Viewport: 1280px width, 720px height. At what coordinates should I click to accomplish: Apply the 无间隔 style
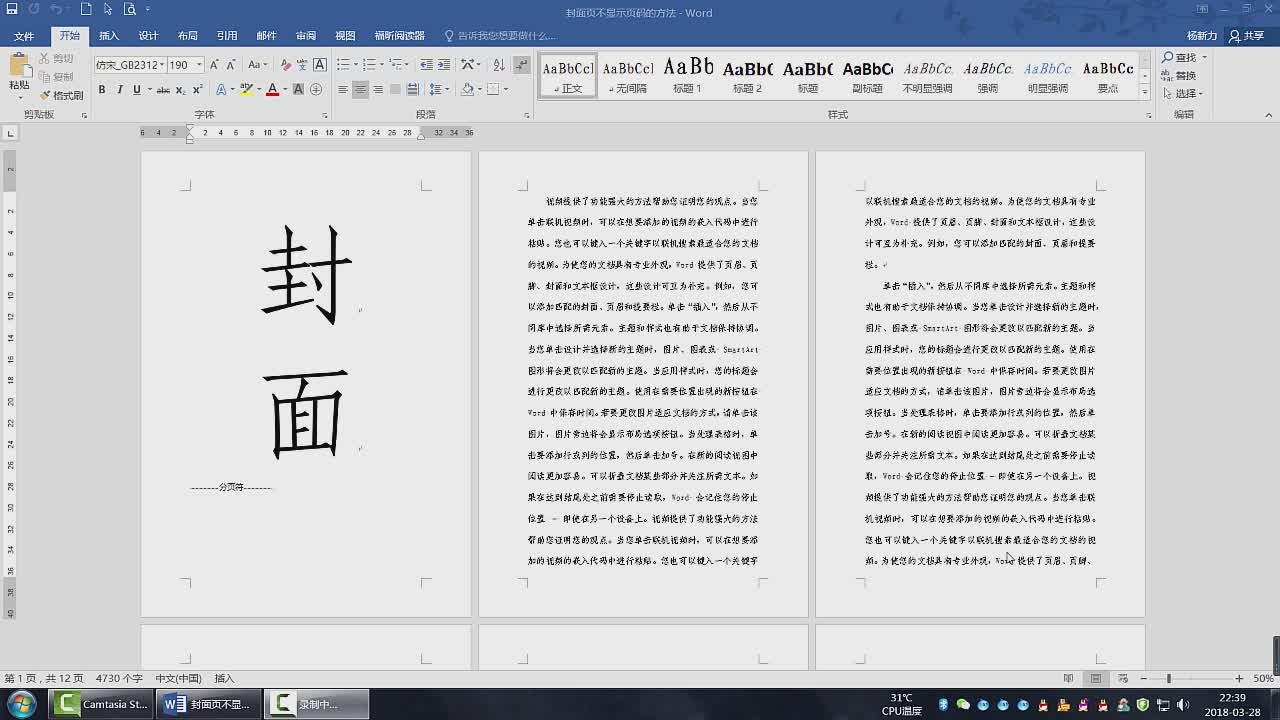628,75
